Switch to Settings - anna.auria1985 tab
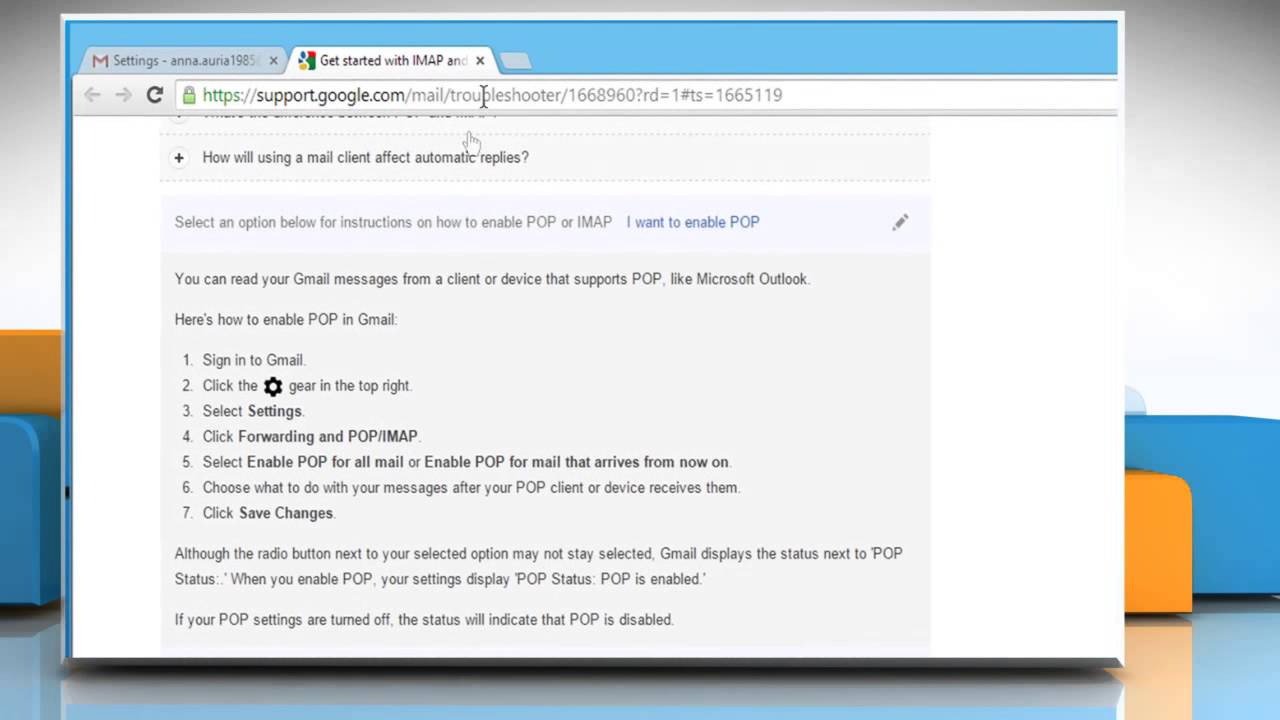 point(185,61)
